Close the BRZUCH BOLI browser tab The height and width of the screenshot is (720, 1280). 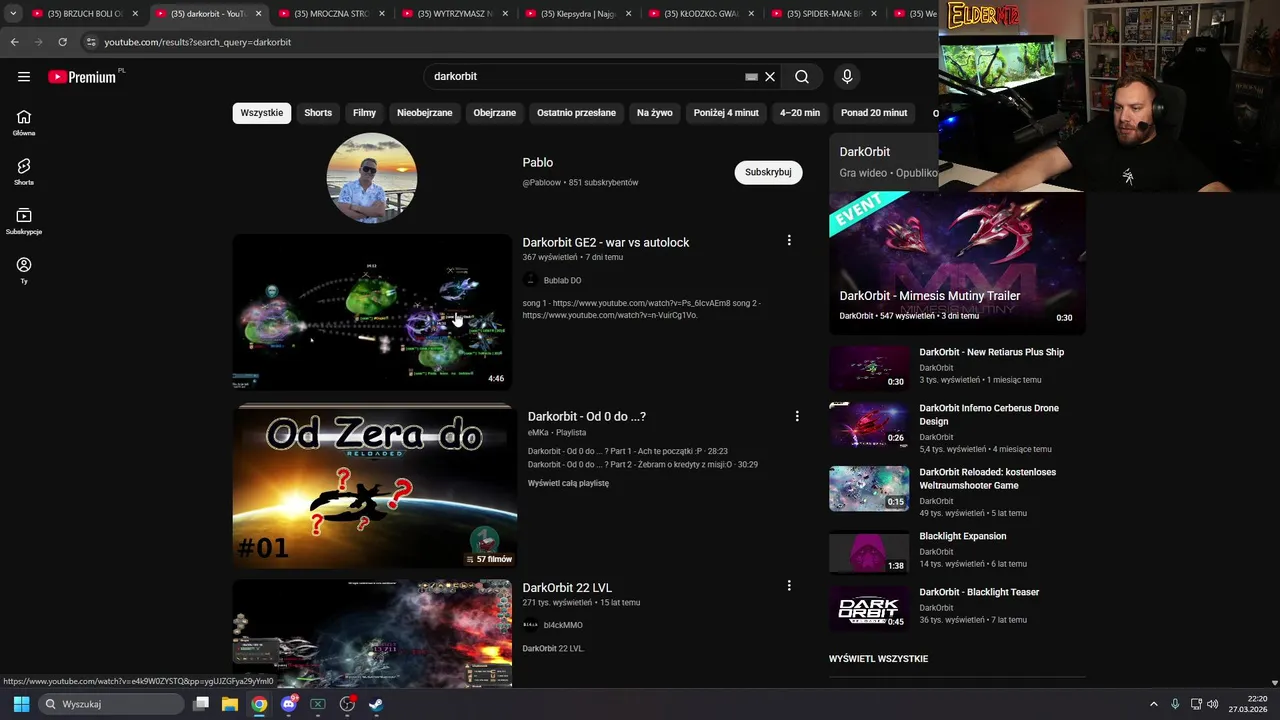point(135,14)
